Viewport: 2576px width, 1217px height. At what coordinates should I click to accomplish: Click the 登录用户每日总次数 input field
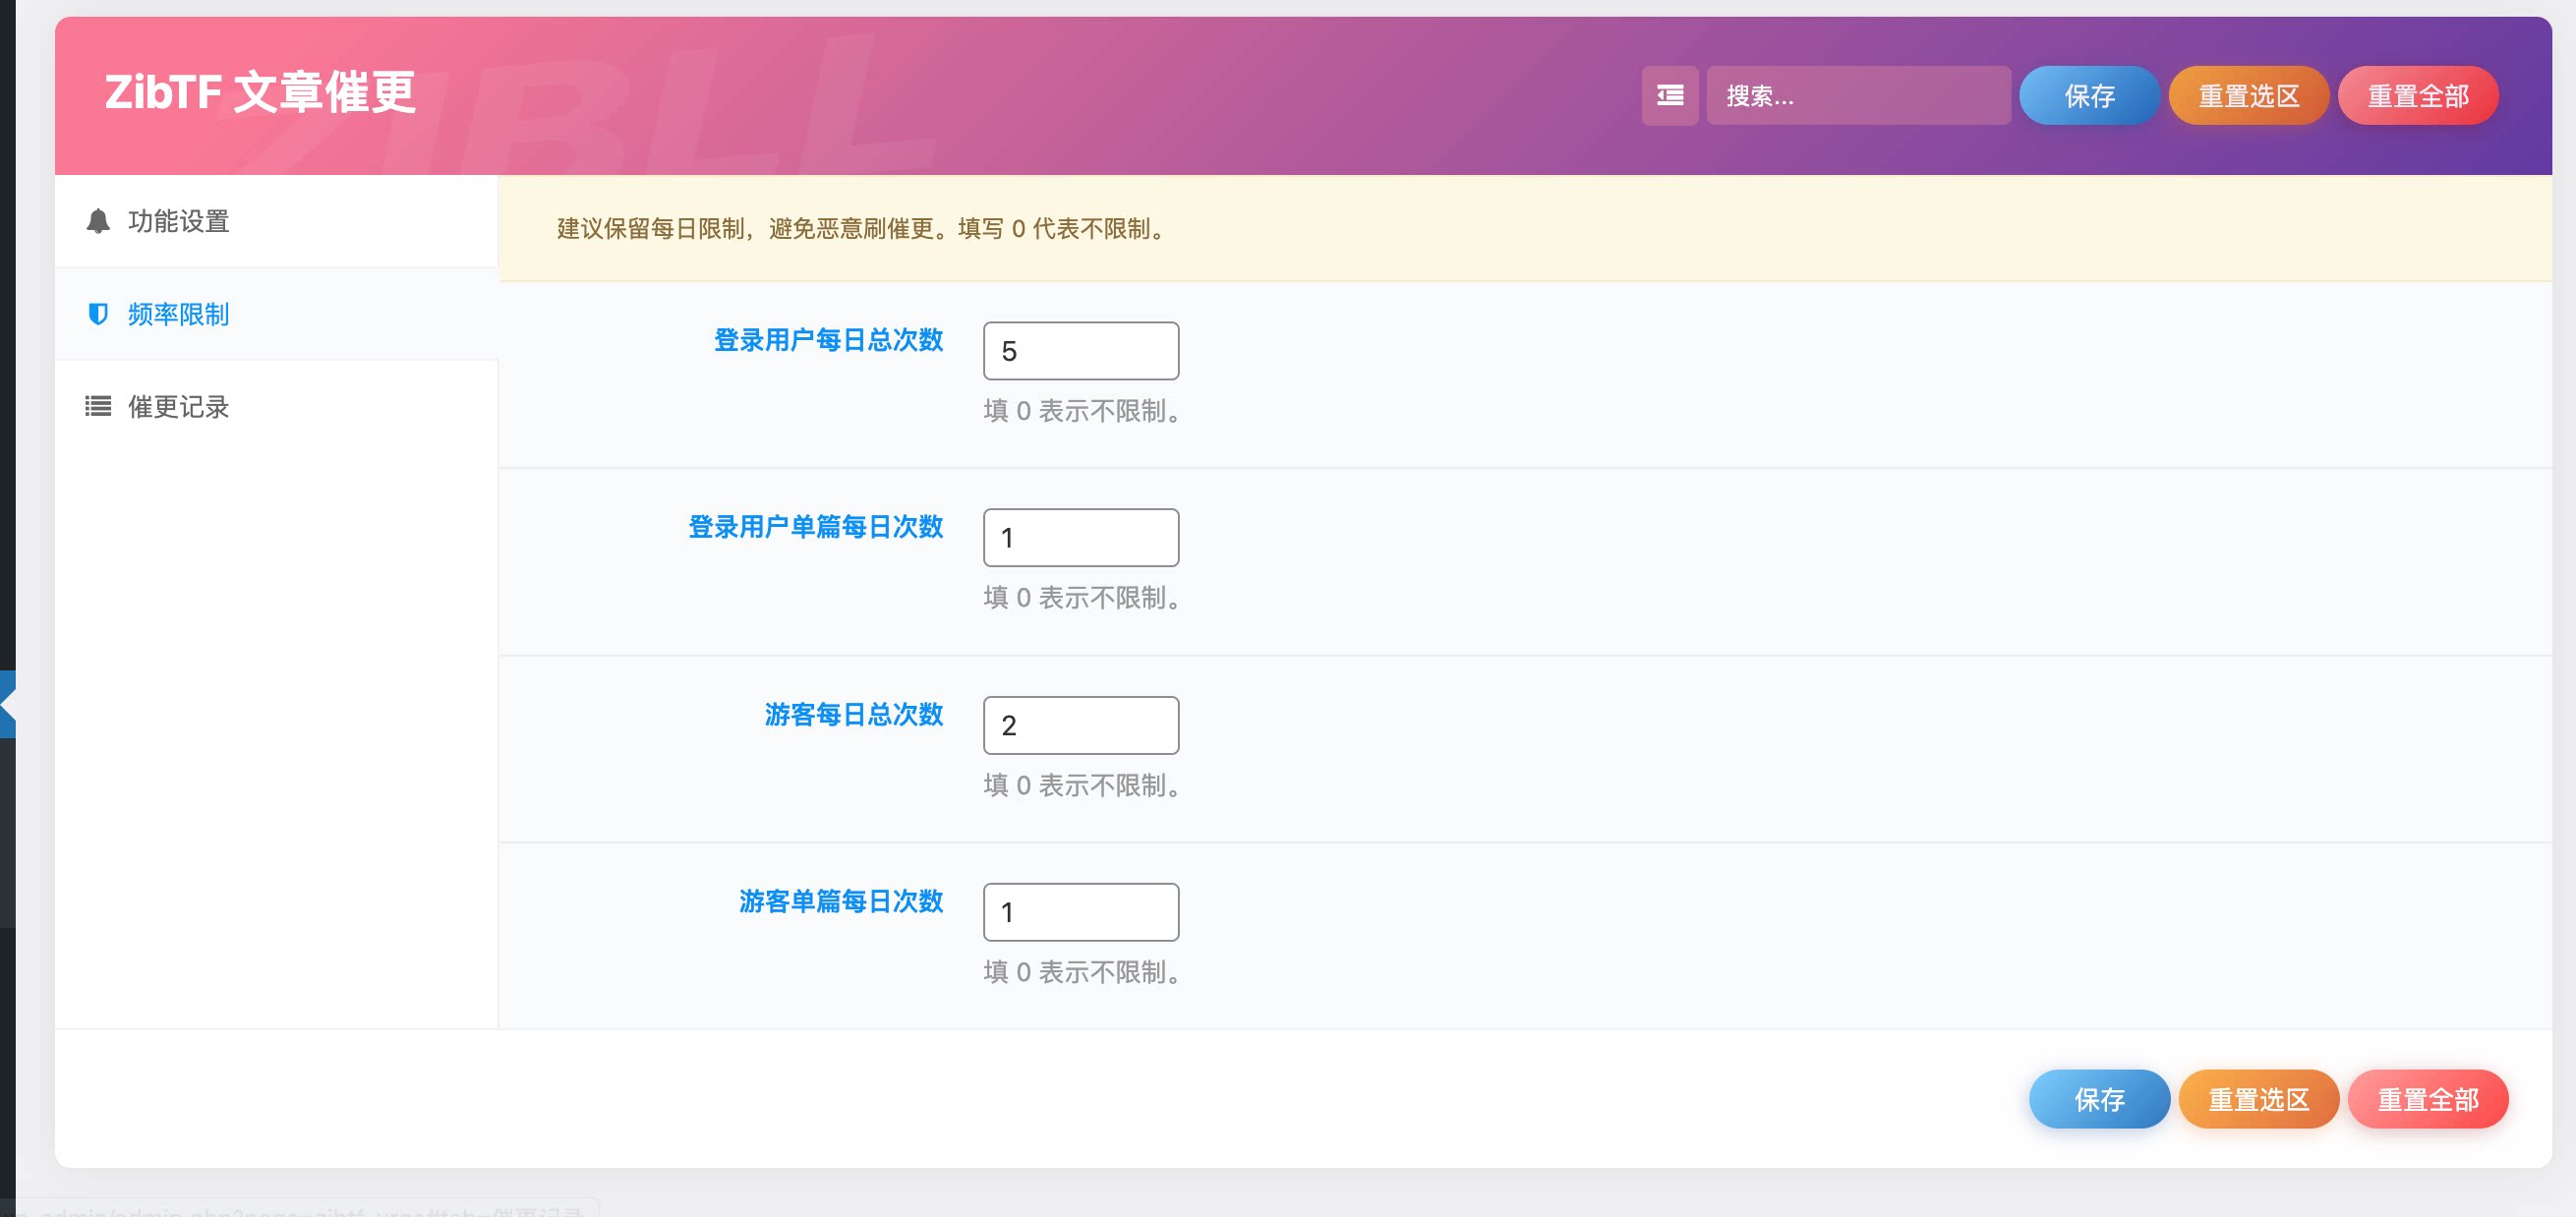(x=1080, y=350)
